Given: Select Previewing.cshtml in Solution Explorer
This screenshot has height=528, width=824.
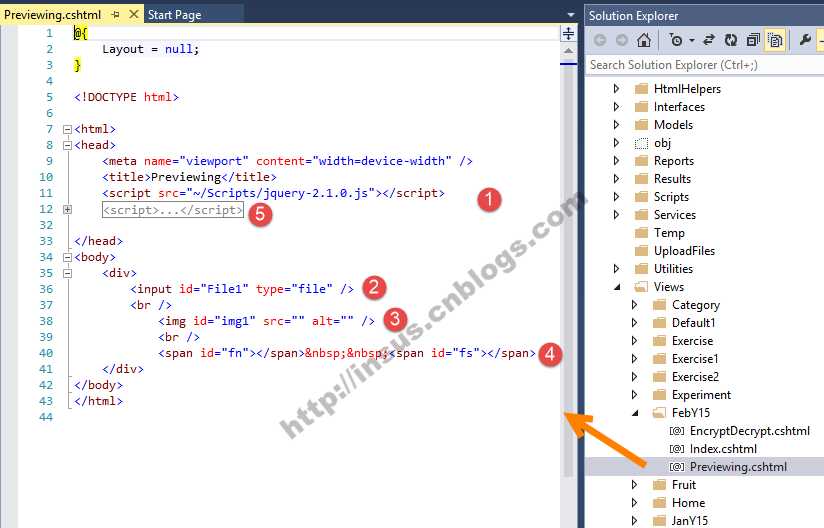Looking at the screenshot, I should (x=738, y=467).
